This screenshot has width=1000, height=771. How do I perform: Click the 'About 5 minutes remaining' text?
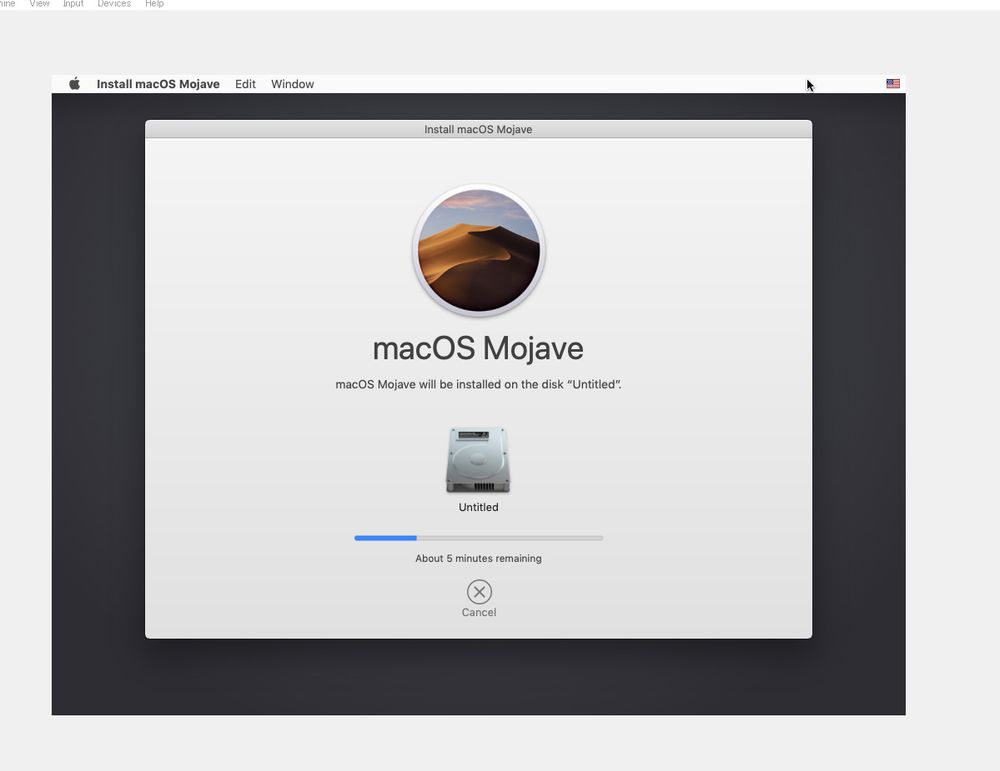(478, 558)
